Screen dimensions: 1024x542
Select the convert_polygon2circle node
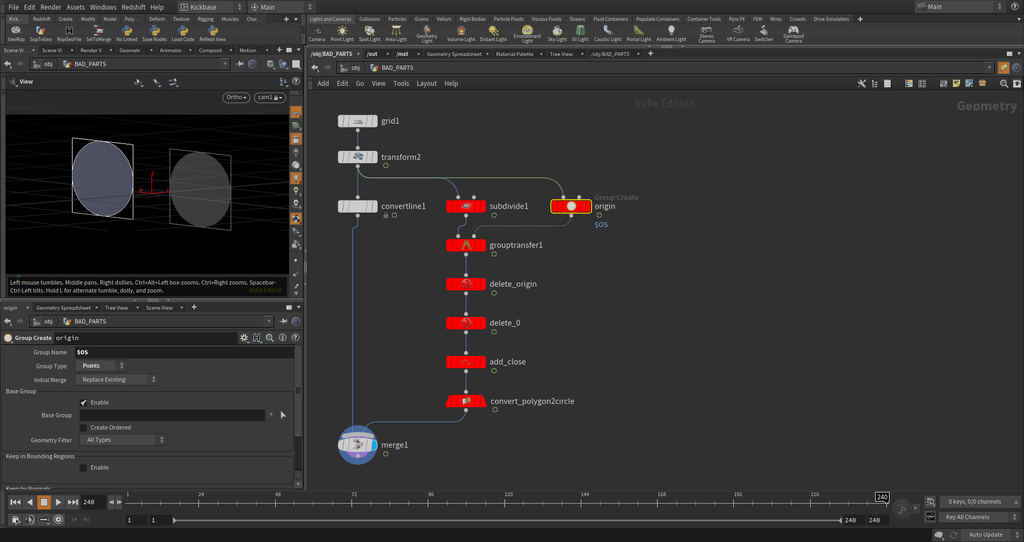pyautogui.click(x=466, y=401)
